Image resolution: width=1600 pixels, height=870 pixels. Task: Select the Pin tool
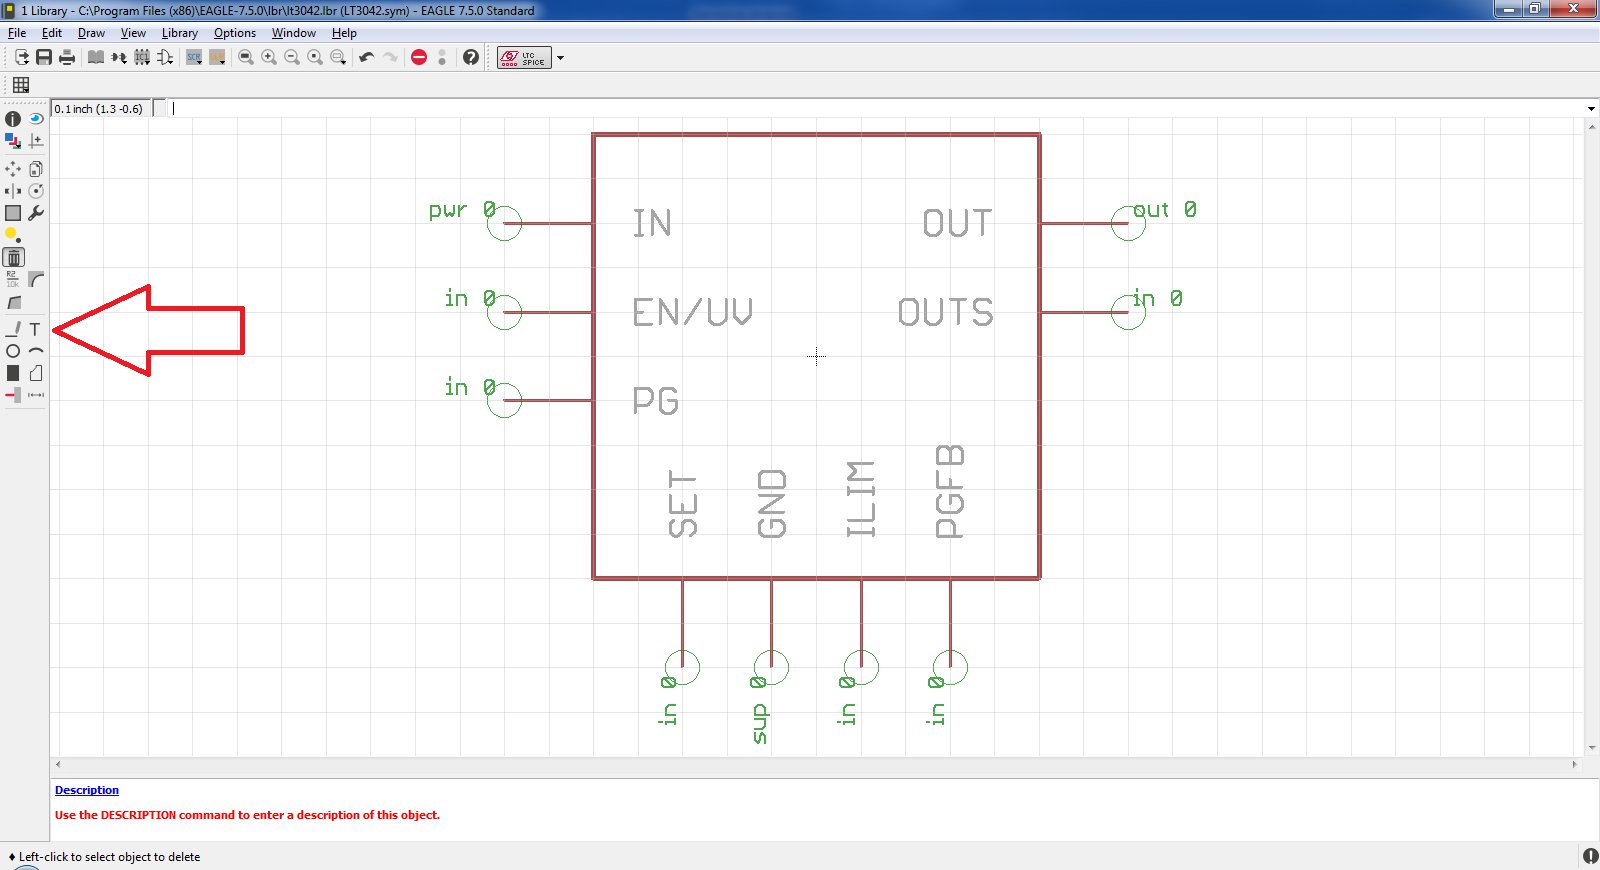pos(13,395)
